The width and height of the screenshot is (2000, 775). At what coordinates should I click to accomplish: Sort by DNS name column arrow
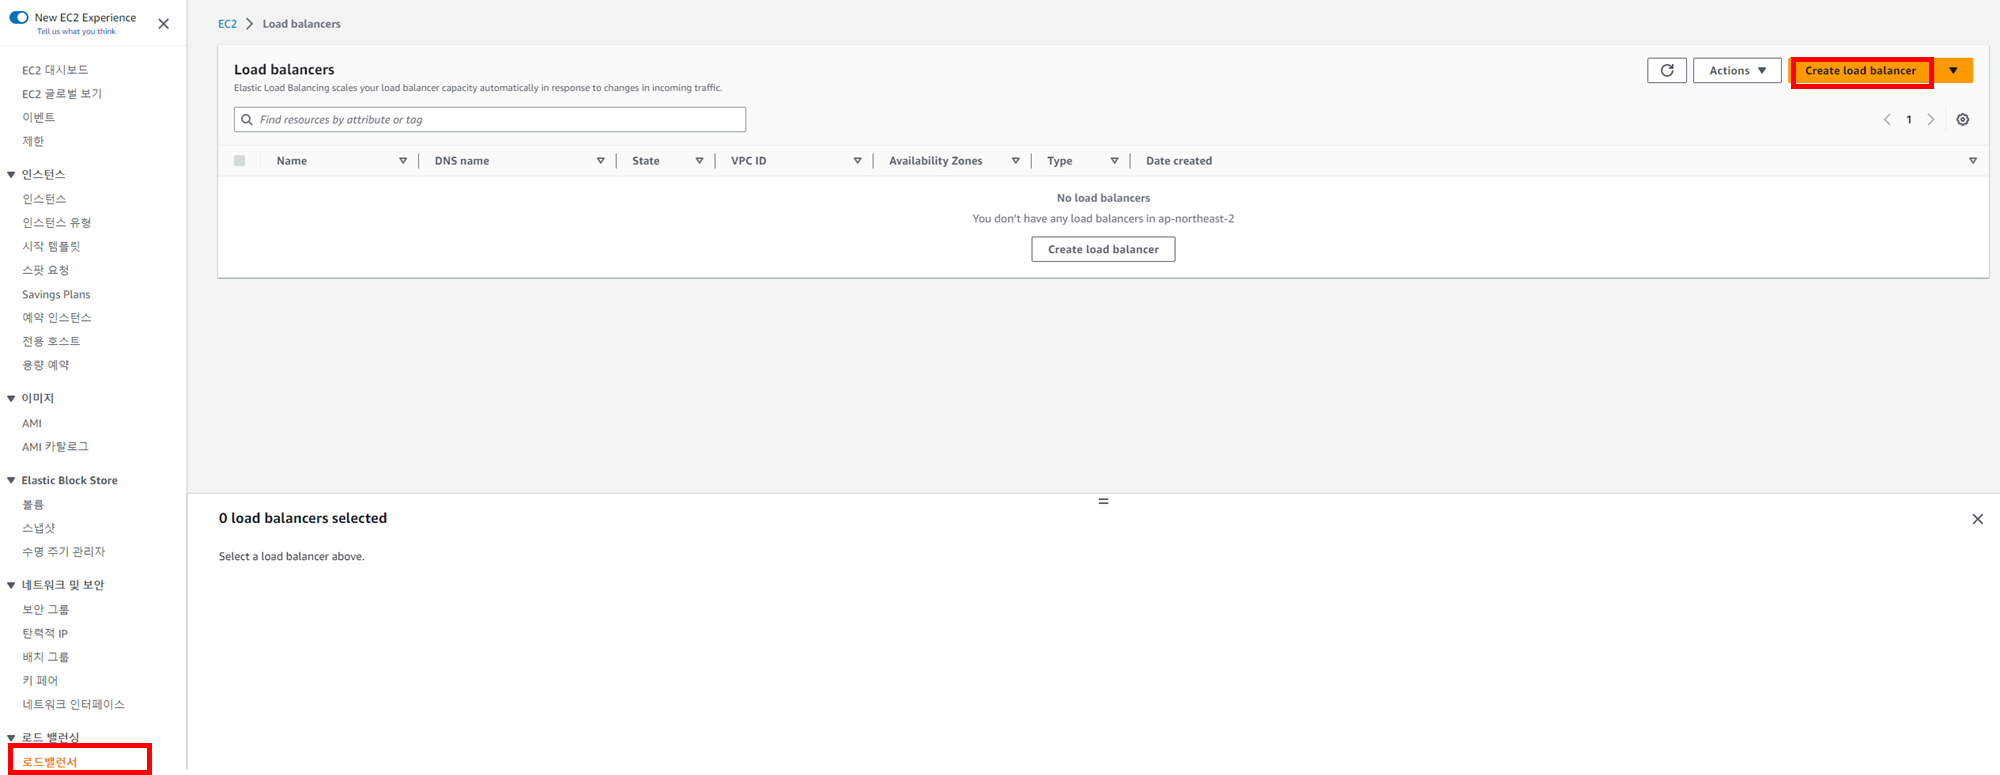[x=601, y=161]
